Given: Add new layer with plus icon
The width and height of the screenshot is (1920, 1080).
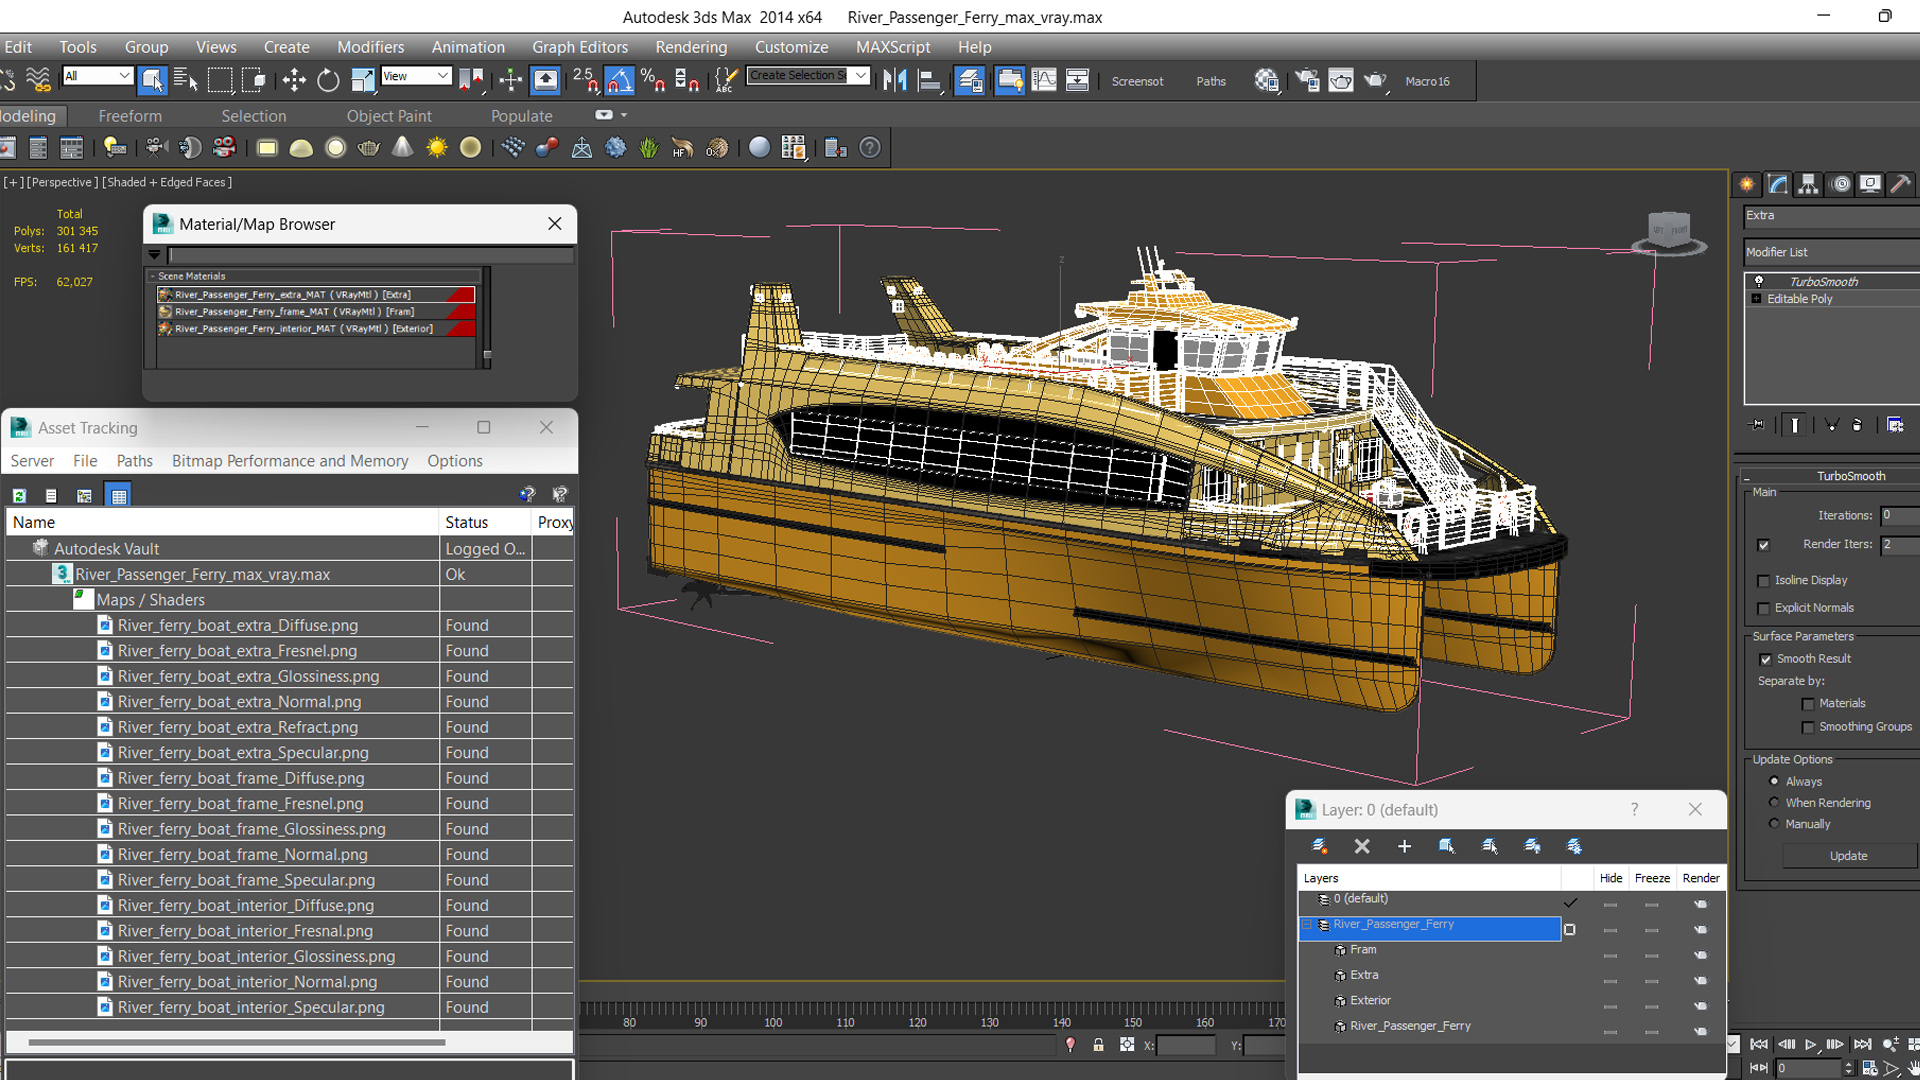Looking at the screenshot, I should (x=1404, y=846).
